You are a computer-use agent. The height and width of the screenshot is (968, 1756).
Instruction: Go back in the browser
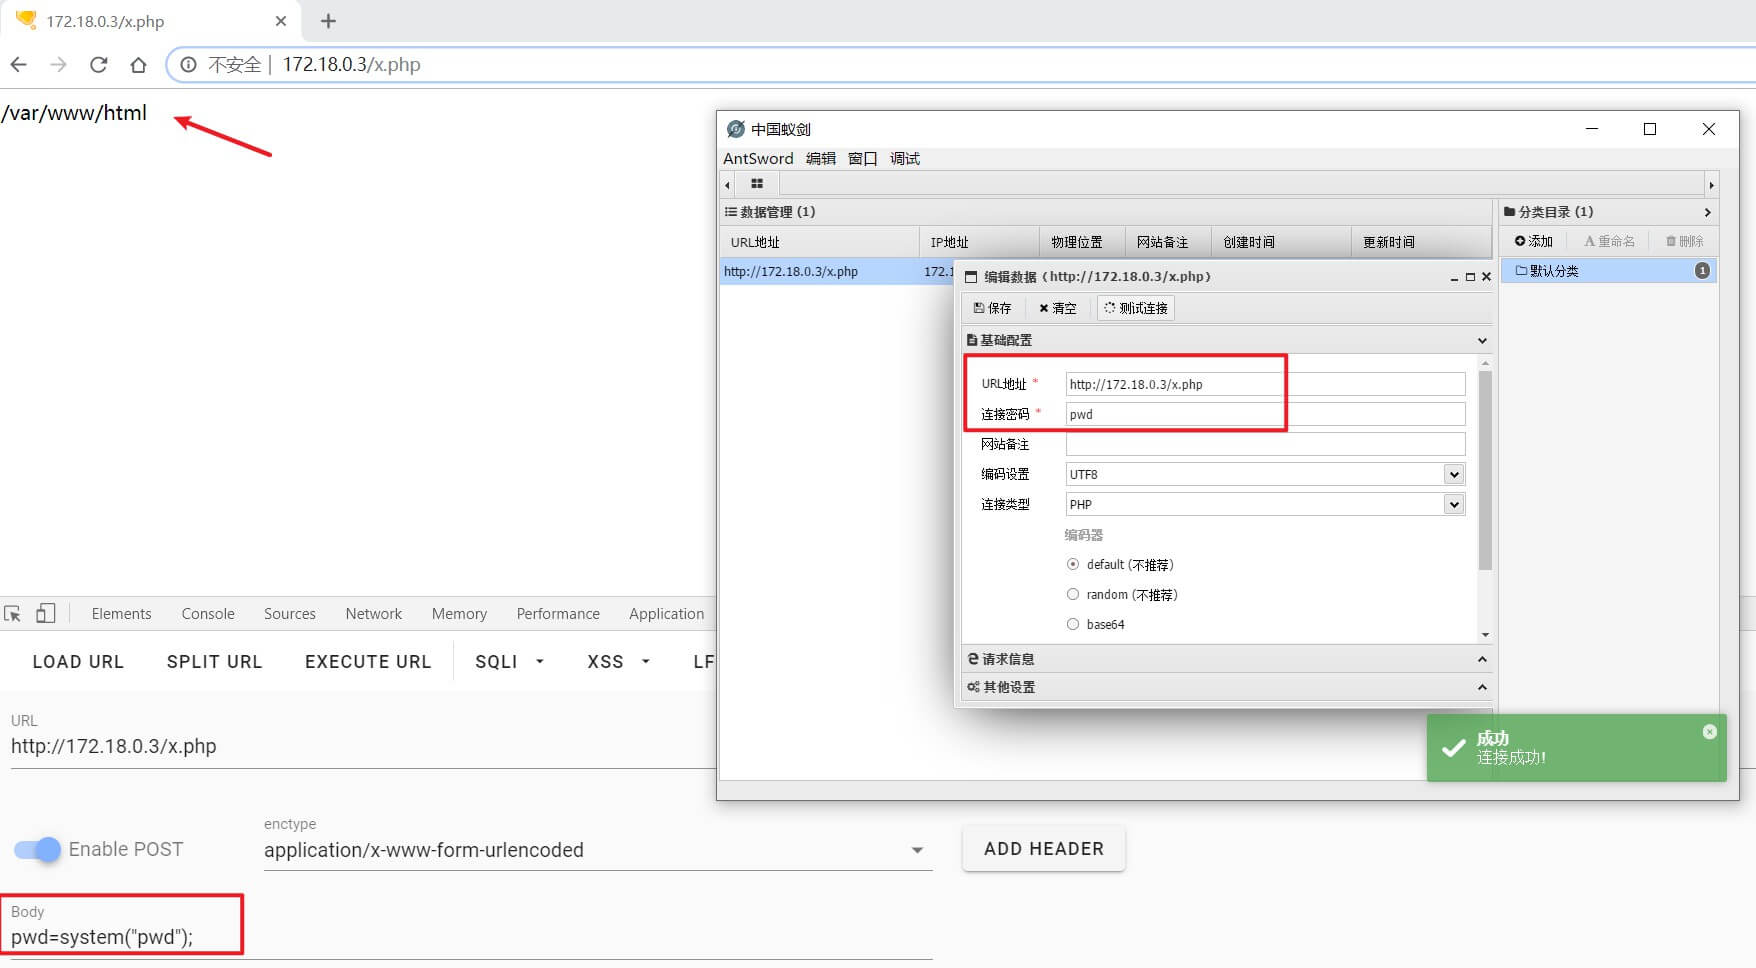18,65
